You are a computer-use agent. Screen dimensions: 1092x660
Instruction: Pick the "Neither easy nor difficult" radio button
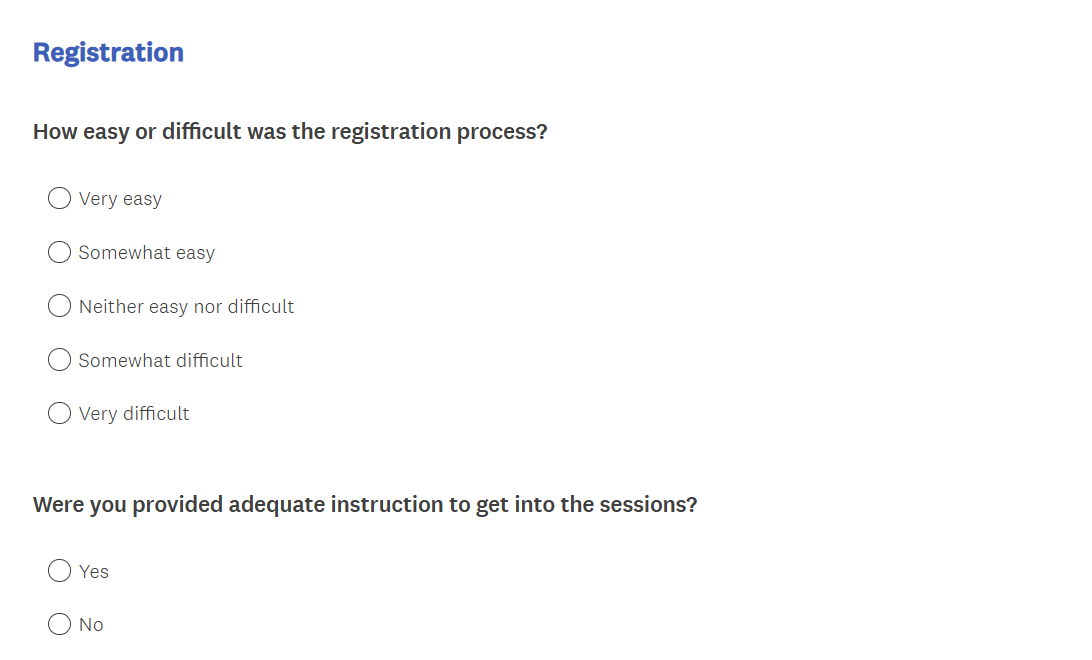pyautogui.click(x=60, y=306)
